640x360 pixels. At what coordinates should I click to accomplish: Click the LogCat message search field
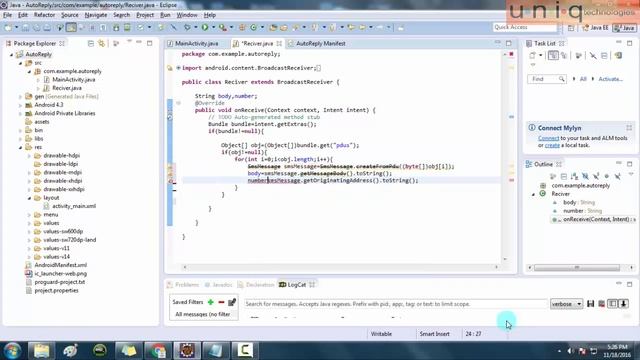pos(396,304)
